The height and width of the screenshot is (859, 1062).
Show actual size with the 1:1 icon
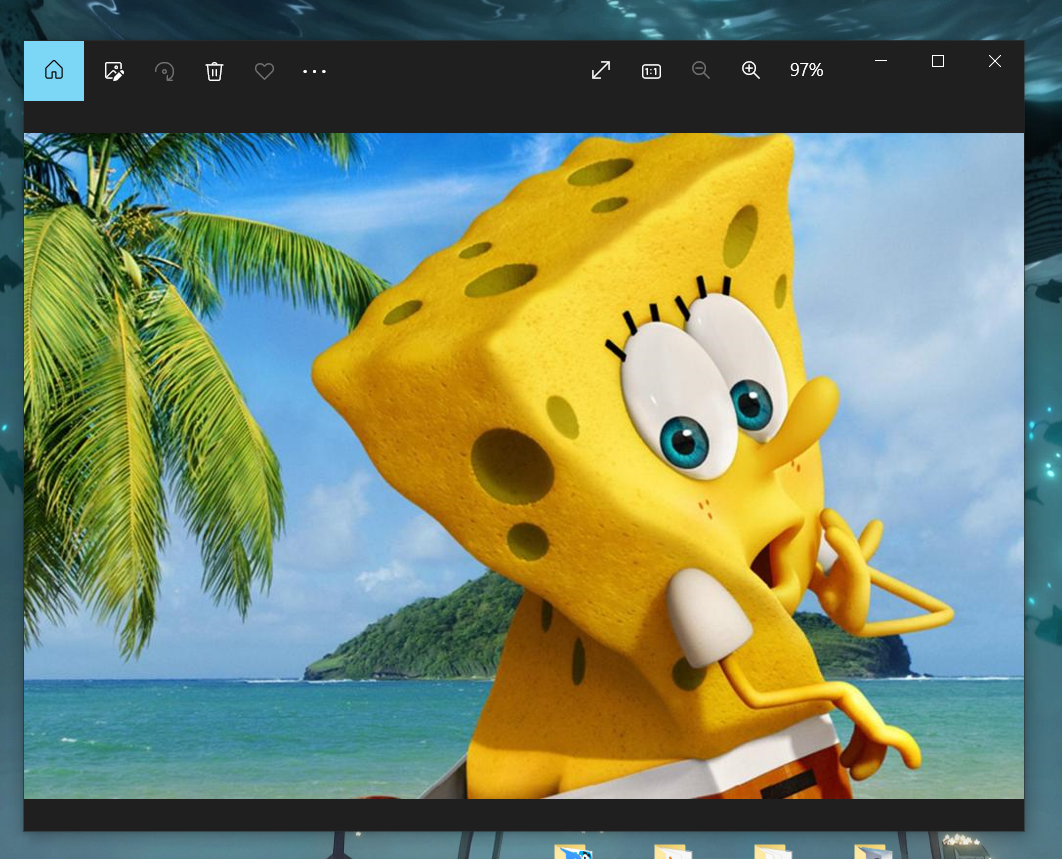pyautogui.click(x=651, y=71)
